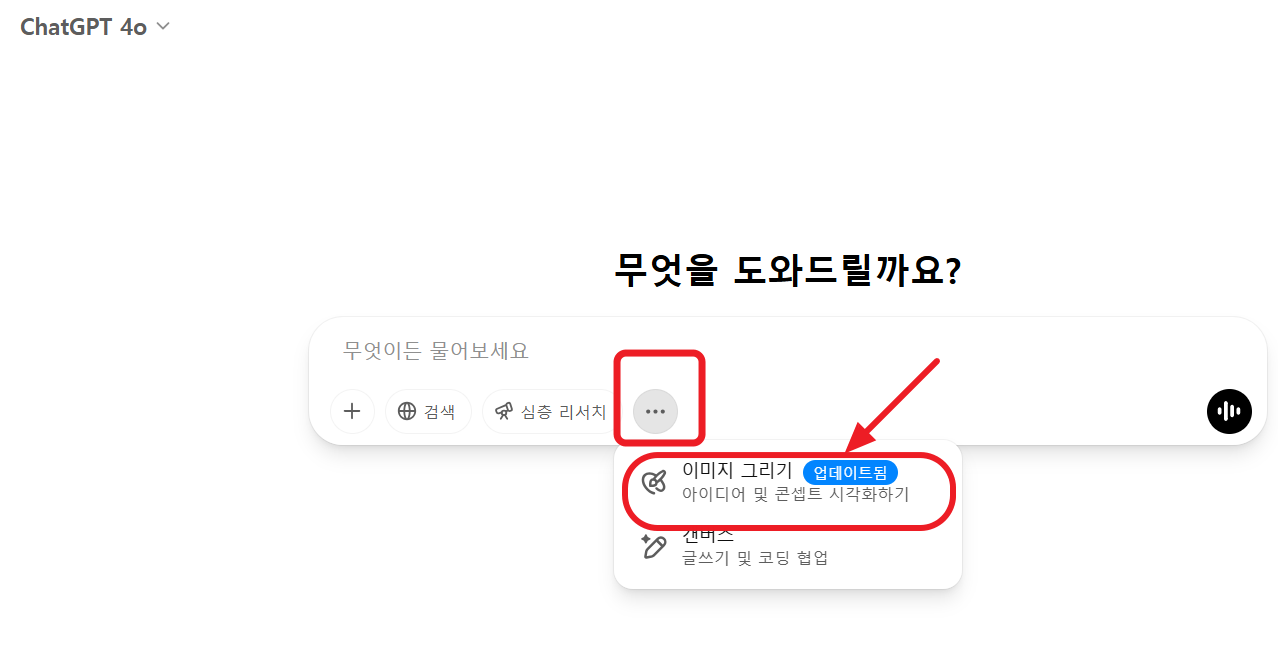Click empty composer space left of the voice button
The height and width of the screenshot is (654, 1278).
click(x=940, y=411)
